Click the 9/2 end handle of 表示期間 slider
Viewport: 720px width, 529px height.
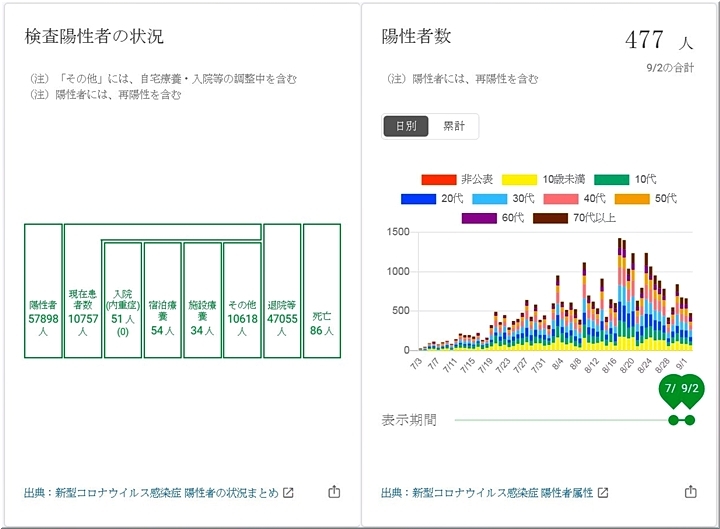689,420
